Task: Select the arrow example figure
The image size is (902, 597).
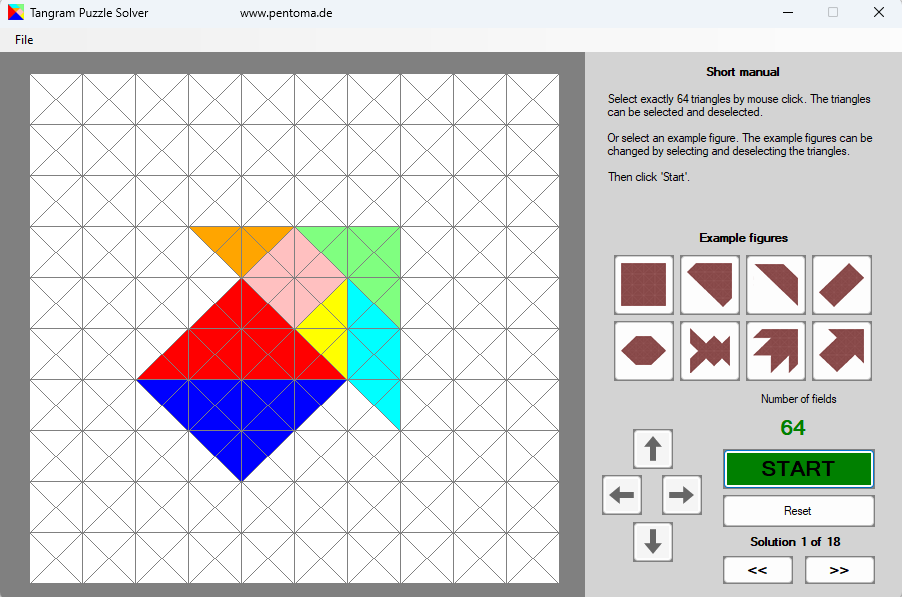Action: pos(775,351)
